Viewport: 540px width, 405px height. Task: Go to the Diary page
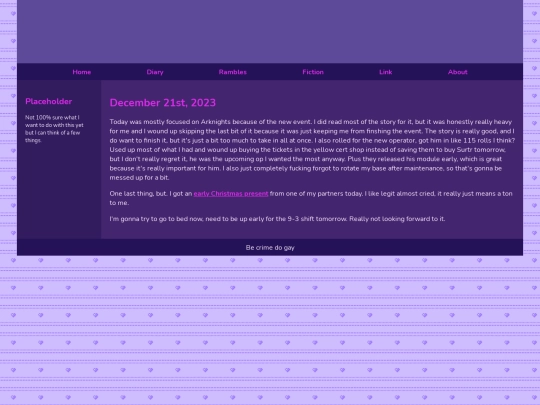coord(155,72)
